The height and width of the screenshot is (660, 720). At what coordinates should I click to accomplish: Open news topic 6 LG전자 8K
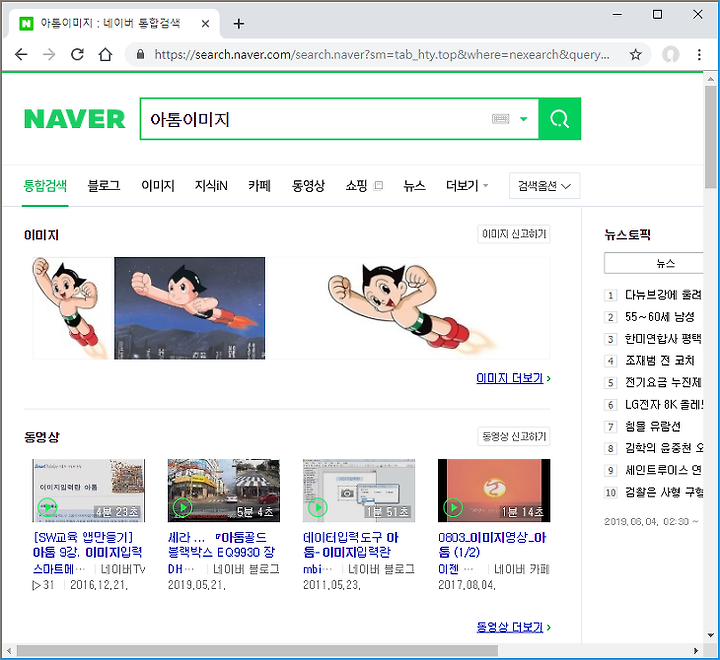tap(664, 405)
